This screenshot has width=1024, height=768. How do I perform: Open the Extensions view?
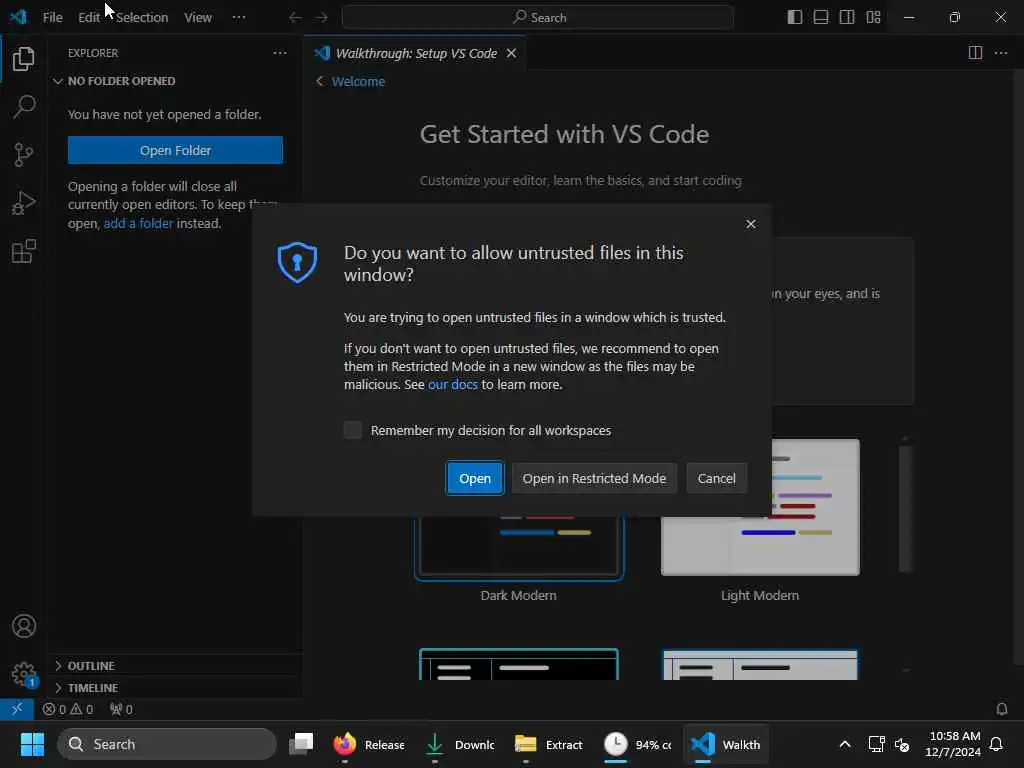pos(24,251)
